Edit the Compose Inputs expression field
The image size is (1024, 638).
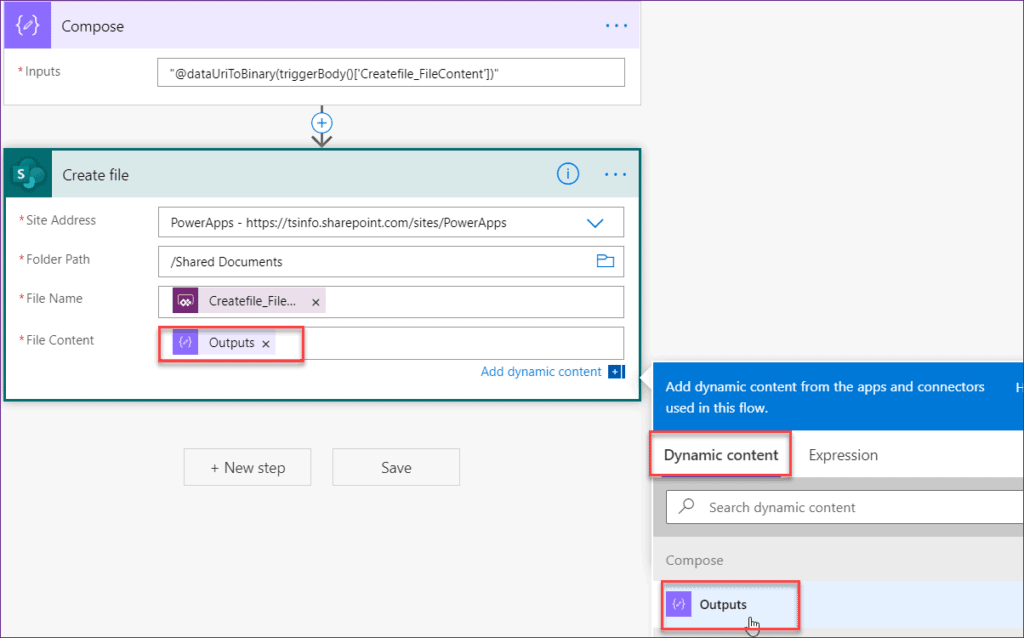pyautogui.click(x=391, y=73)
